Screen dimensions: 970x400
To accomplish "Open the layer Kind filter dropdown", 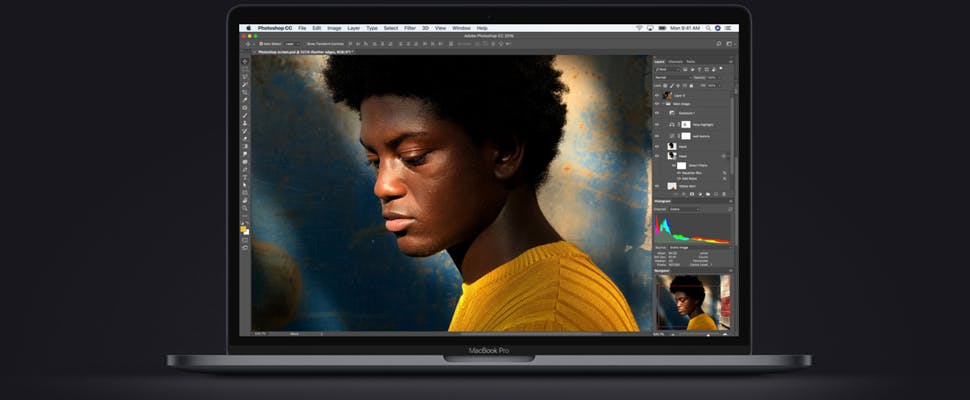I will [x=667, y=69].
